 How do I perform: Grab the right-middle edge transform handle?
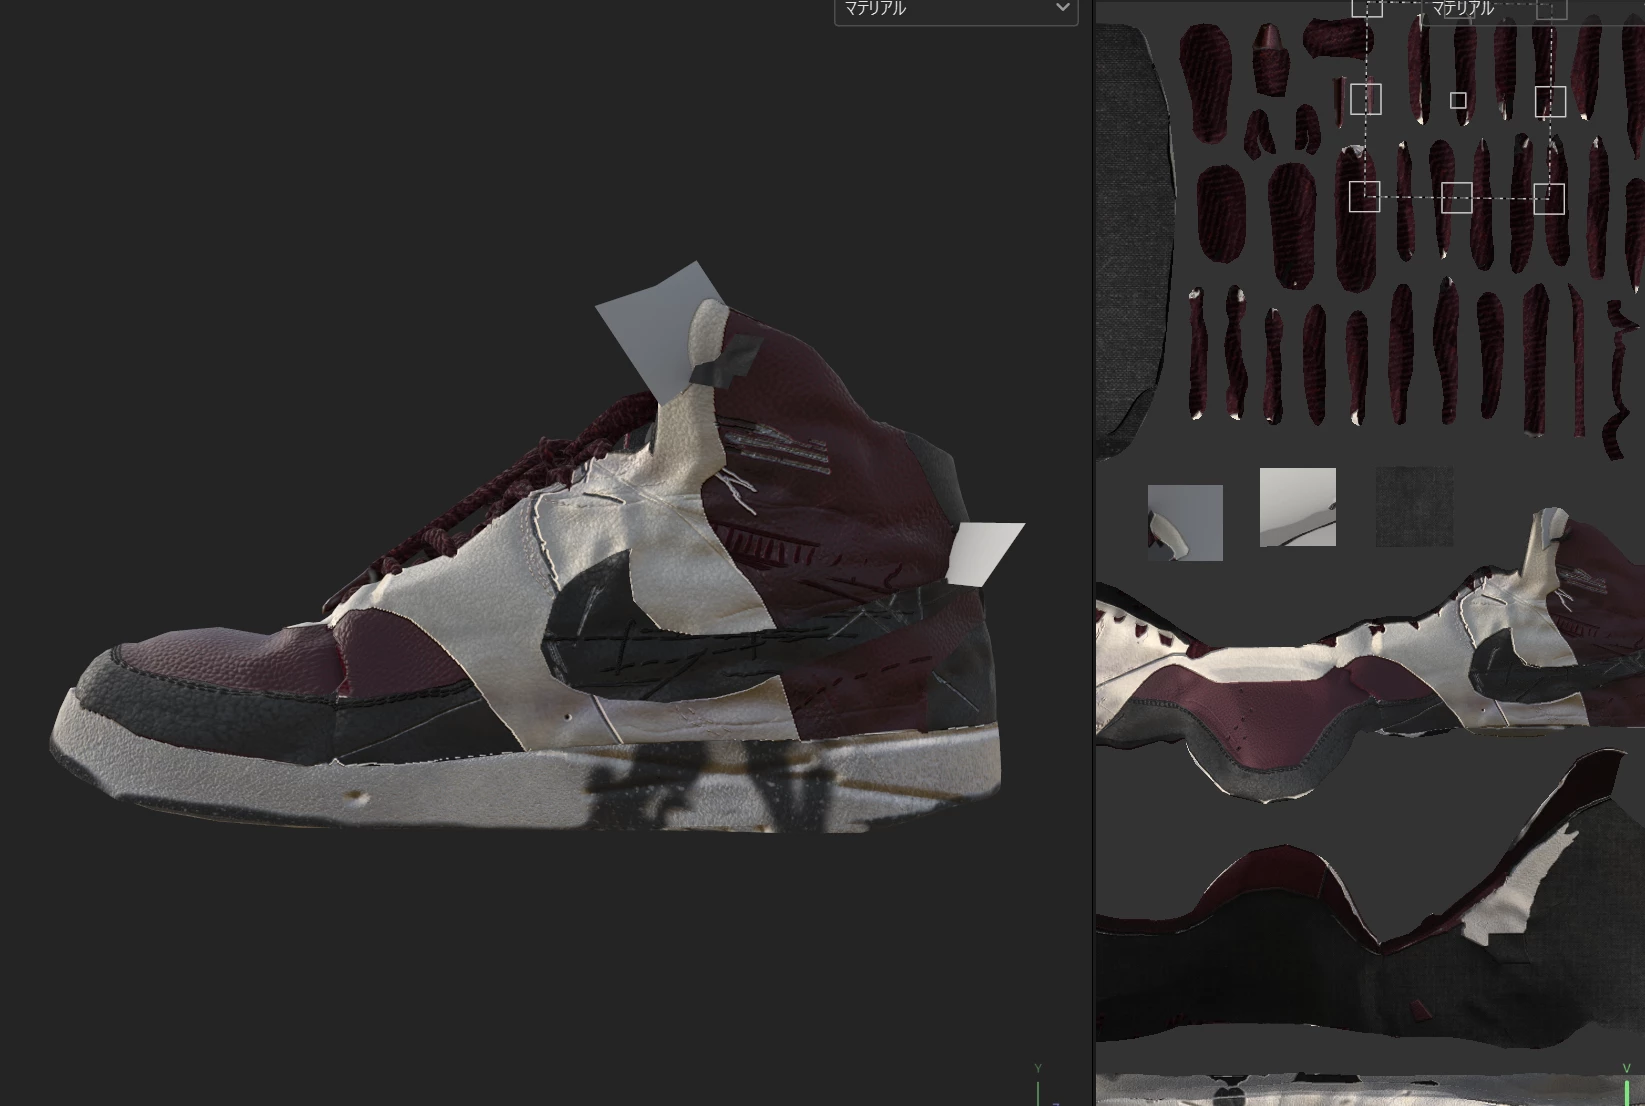1550,102
